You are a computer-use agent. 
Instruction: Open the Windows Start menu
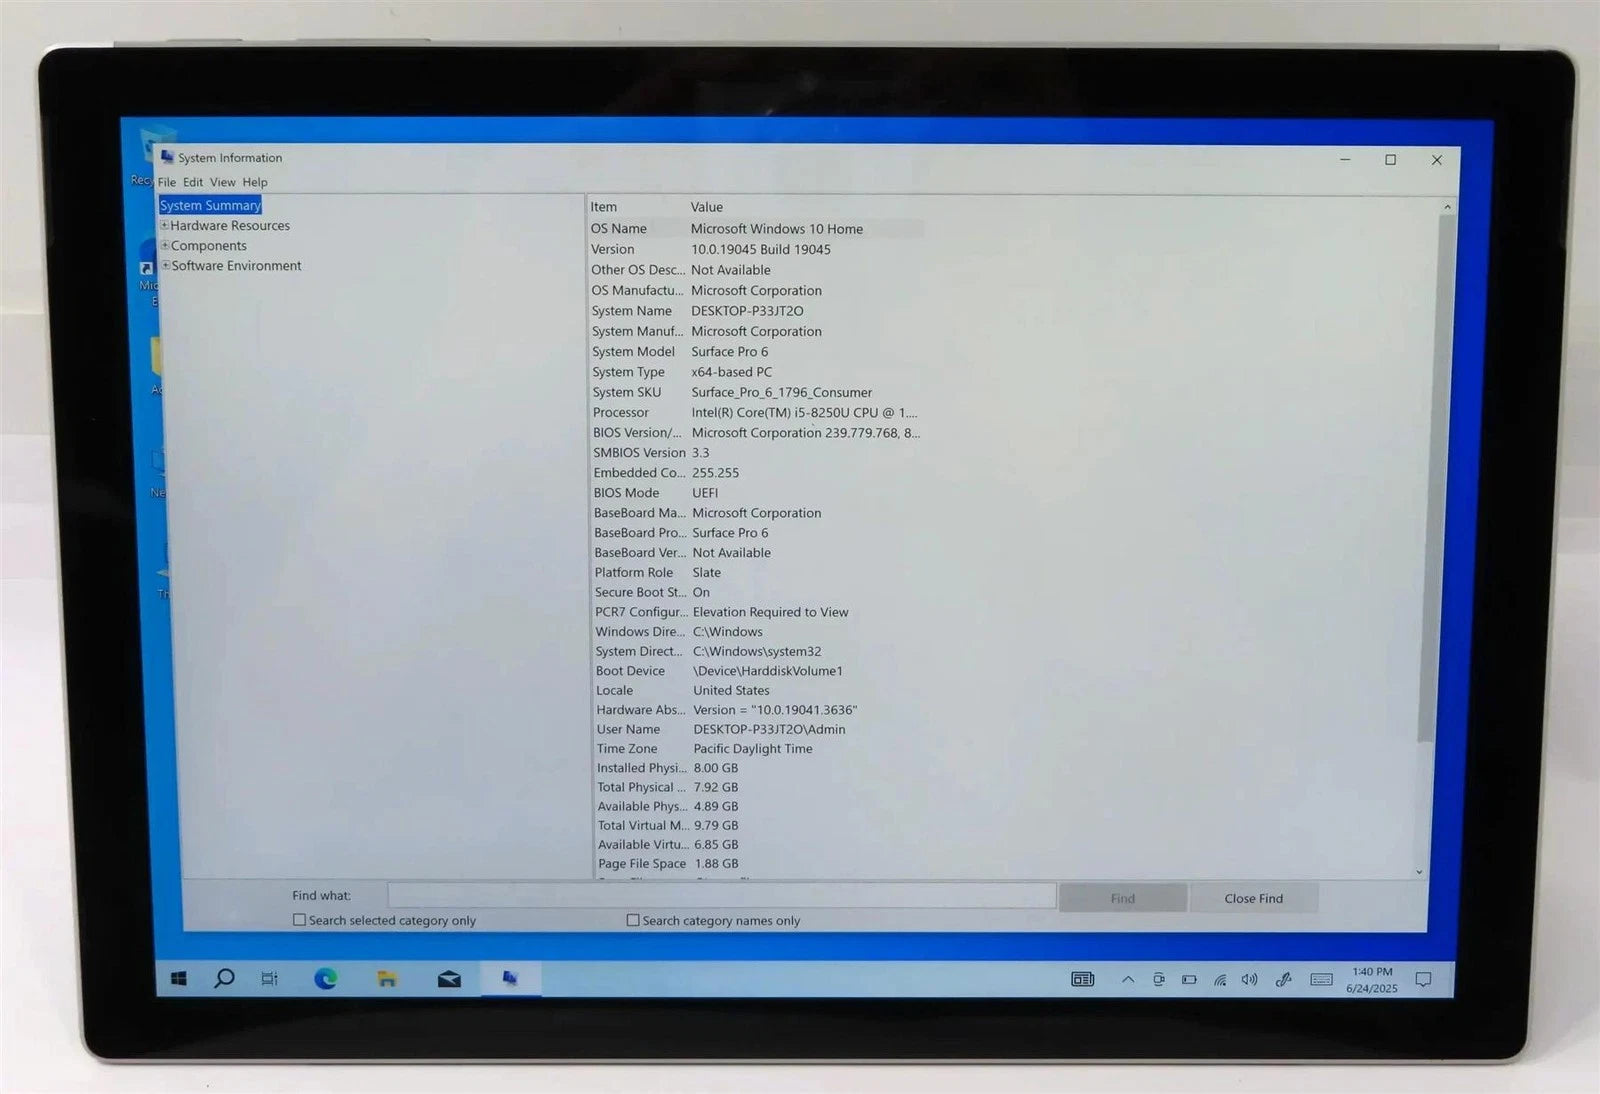click(179, 979)
